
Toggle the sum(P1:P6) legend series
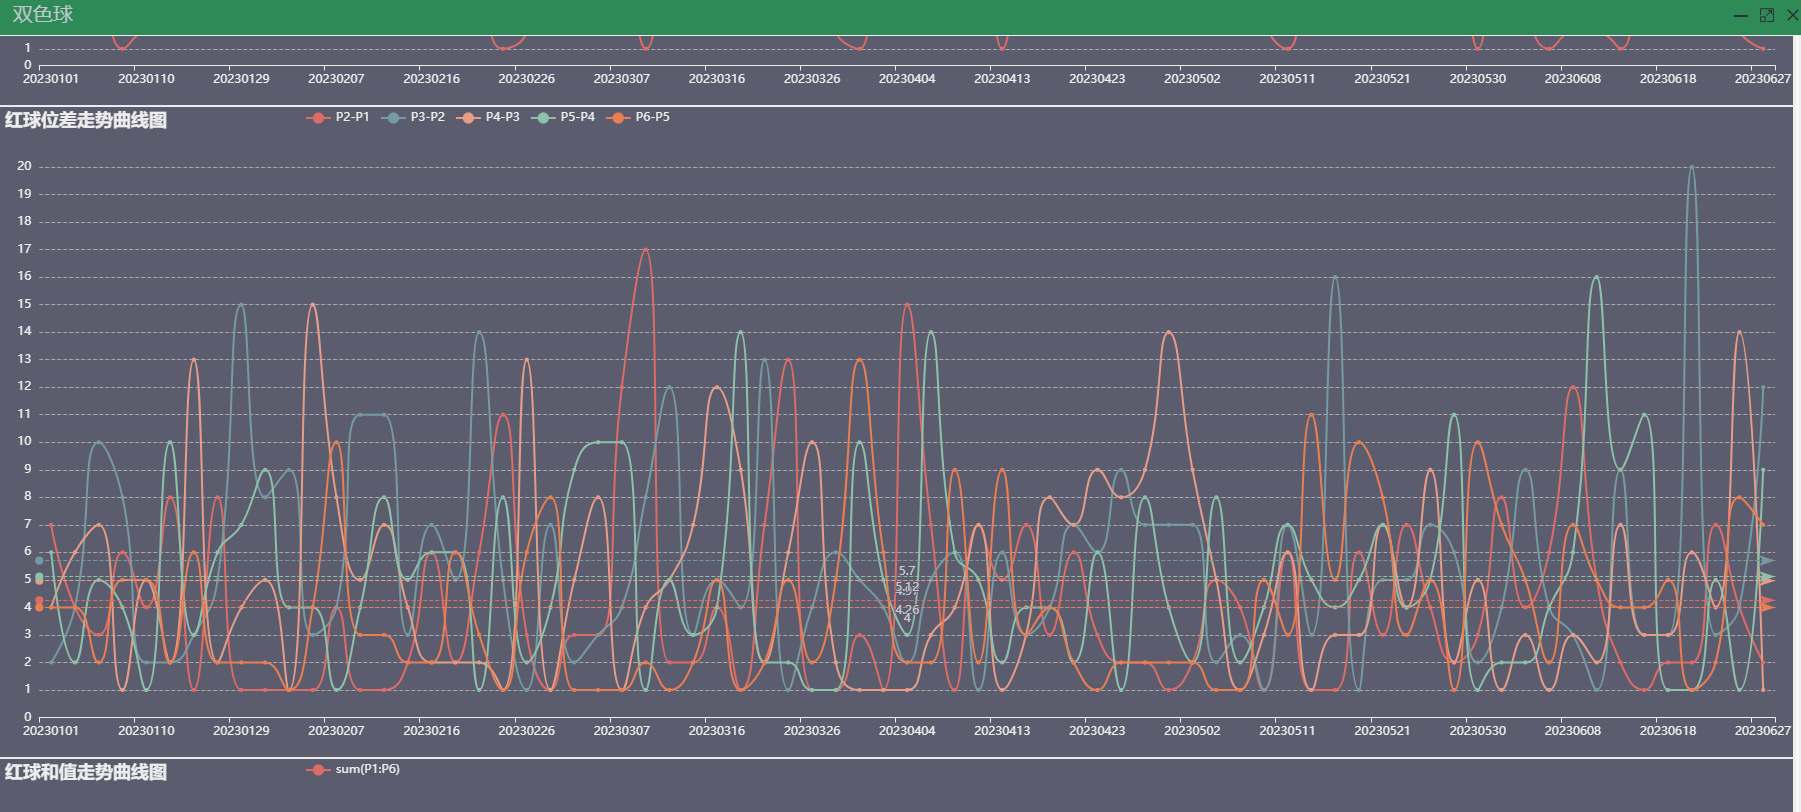tap(353, 769)
